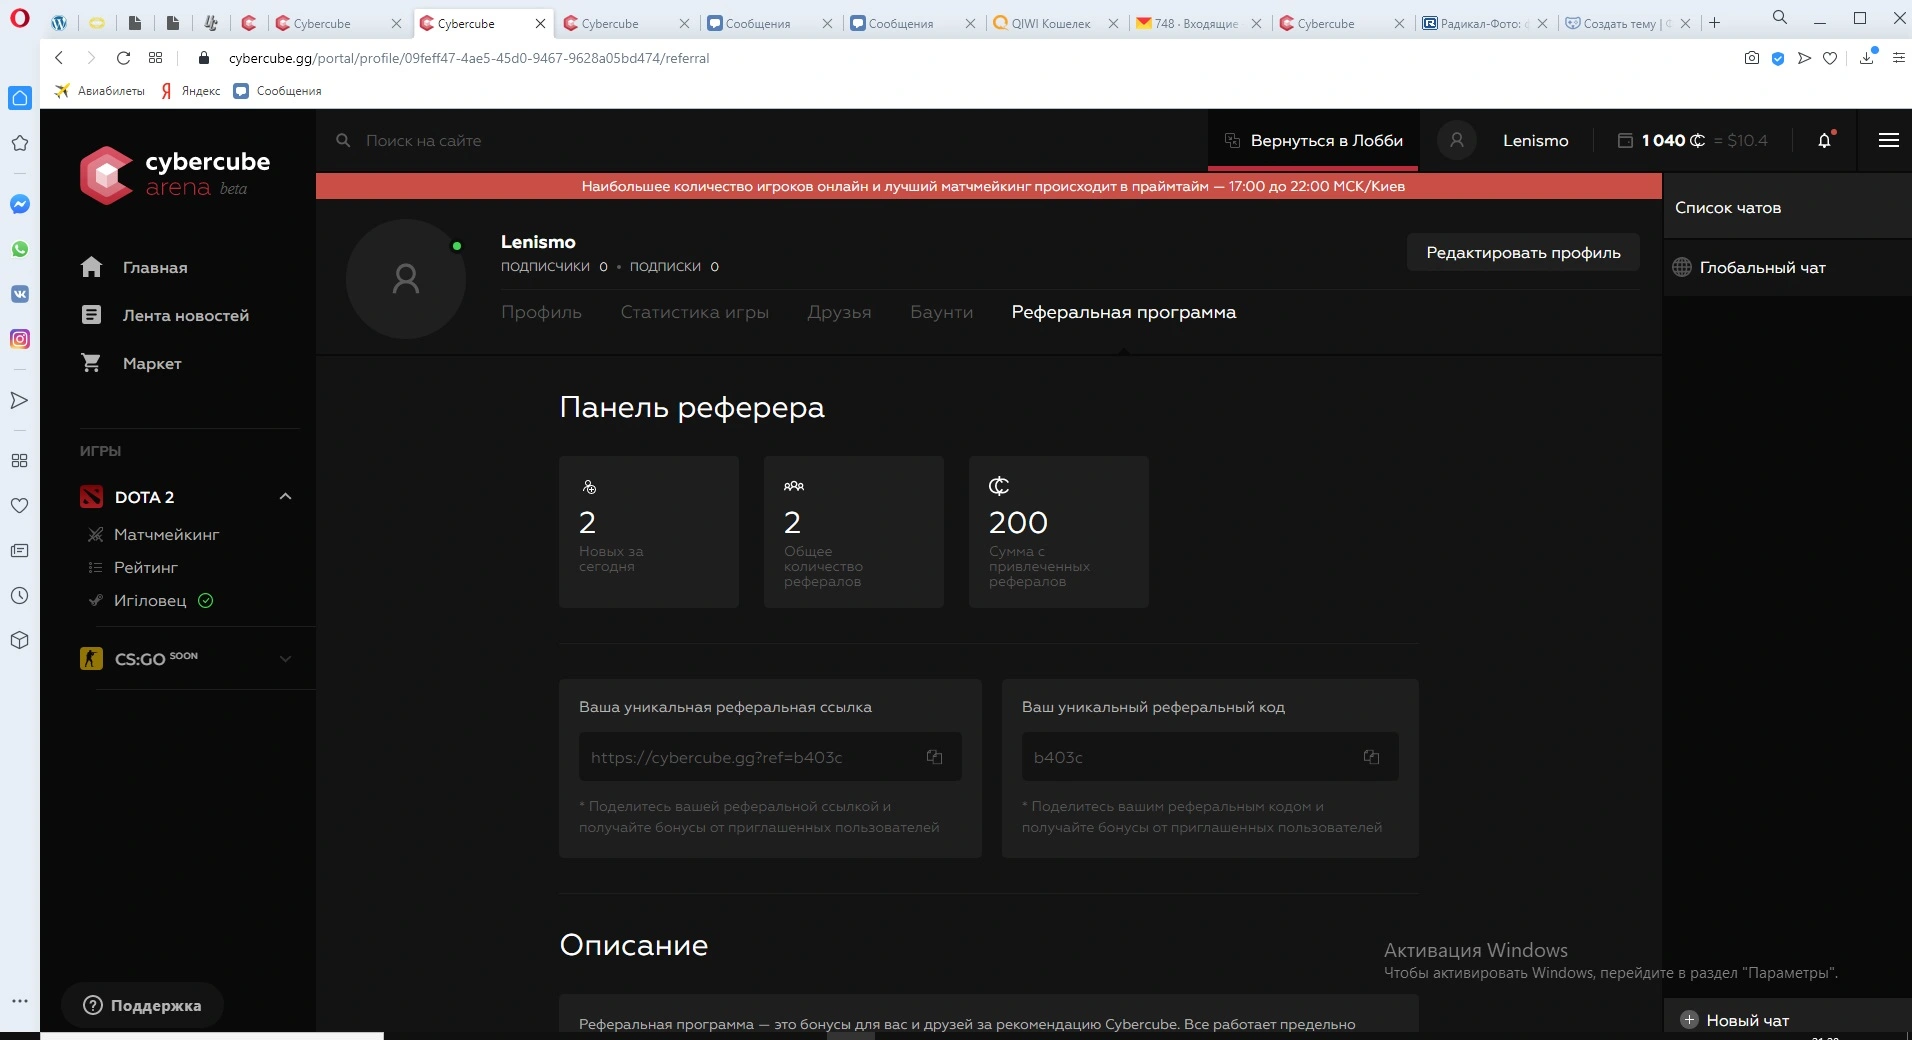This screenshot has height=1040, width=1912.
Task: Take snapshot with camera icon in address bar
Action: [x=1752, y=58]
